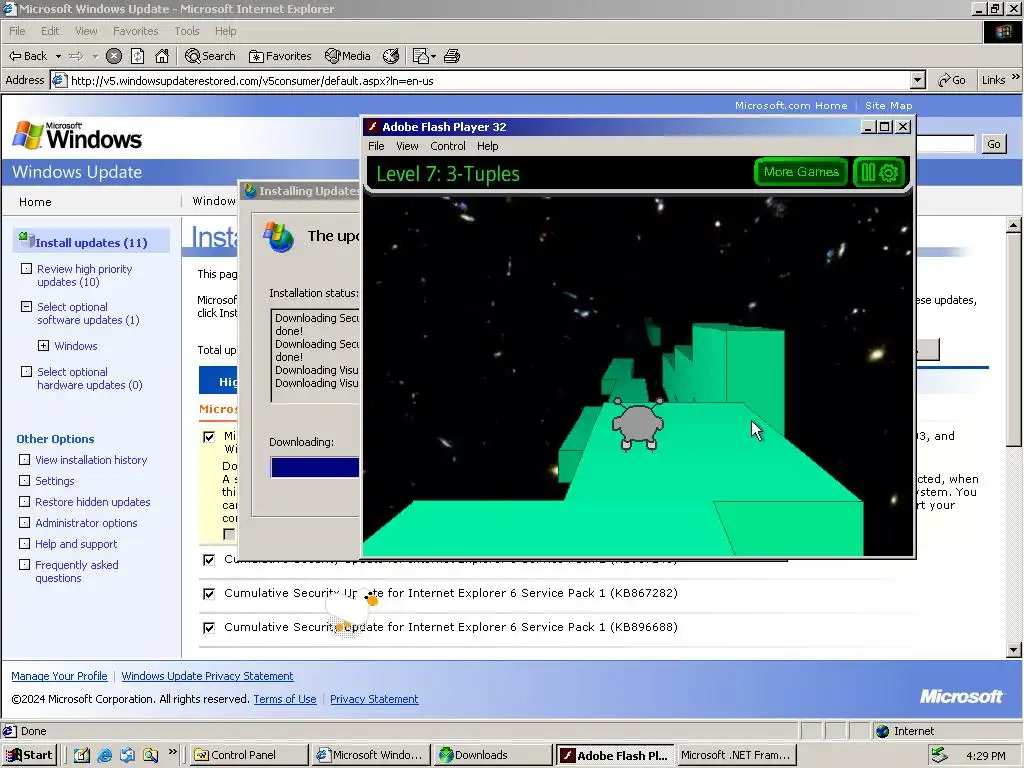1024x768 pixels.
Task: Open the Flash Player Control menu
Action: tap(447, 146)
